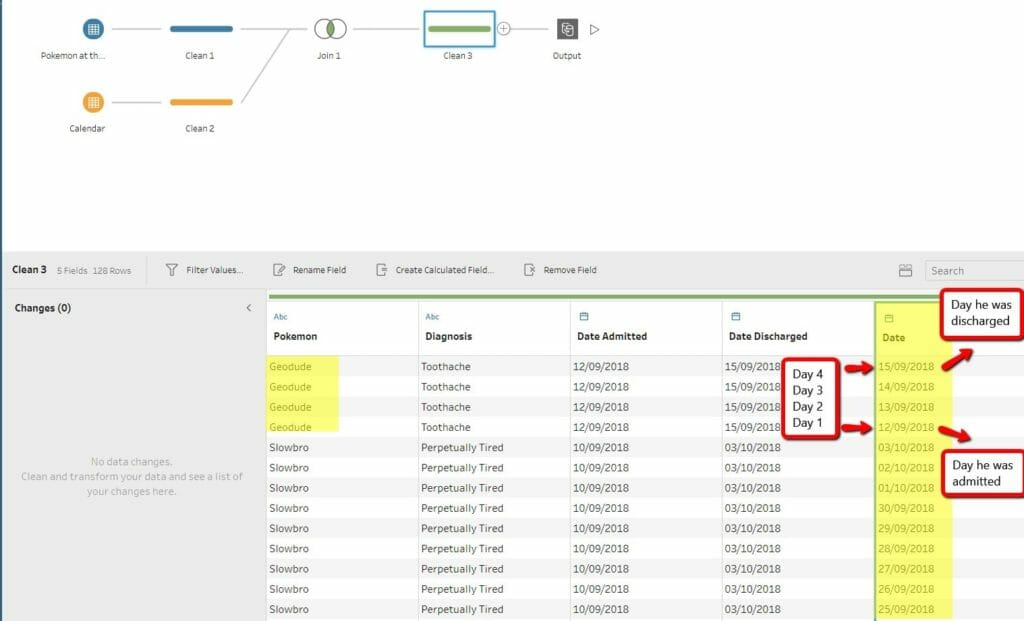Click the 01/10/2018 Date cell
1024x621 pixels.
click(x=906, y=488)
